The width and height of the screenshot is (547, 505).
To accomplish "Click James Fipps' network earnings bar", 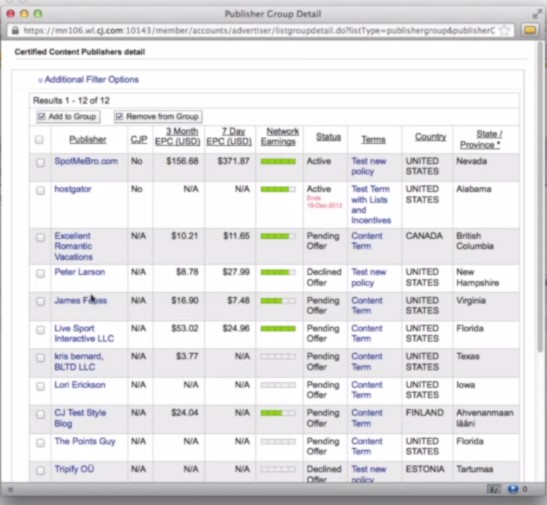I will pos(278,301).
